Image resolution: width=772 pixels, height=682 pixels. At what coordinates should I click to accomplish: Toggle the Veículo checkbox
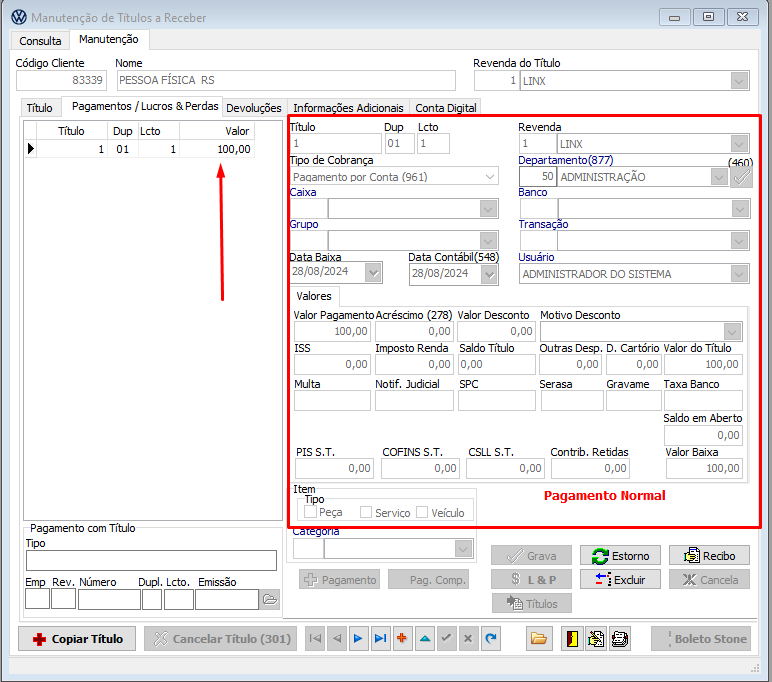coord(422,512)
